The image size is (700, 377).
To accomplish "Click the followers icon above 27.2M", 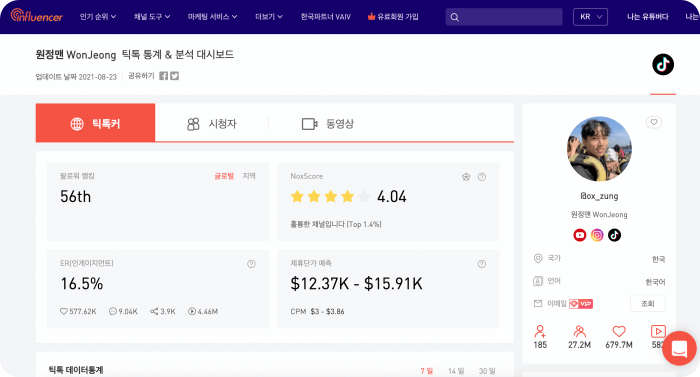I will (x=579, y=331).
